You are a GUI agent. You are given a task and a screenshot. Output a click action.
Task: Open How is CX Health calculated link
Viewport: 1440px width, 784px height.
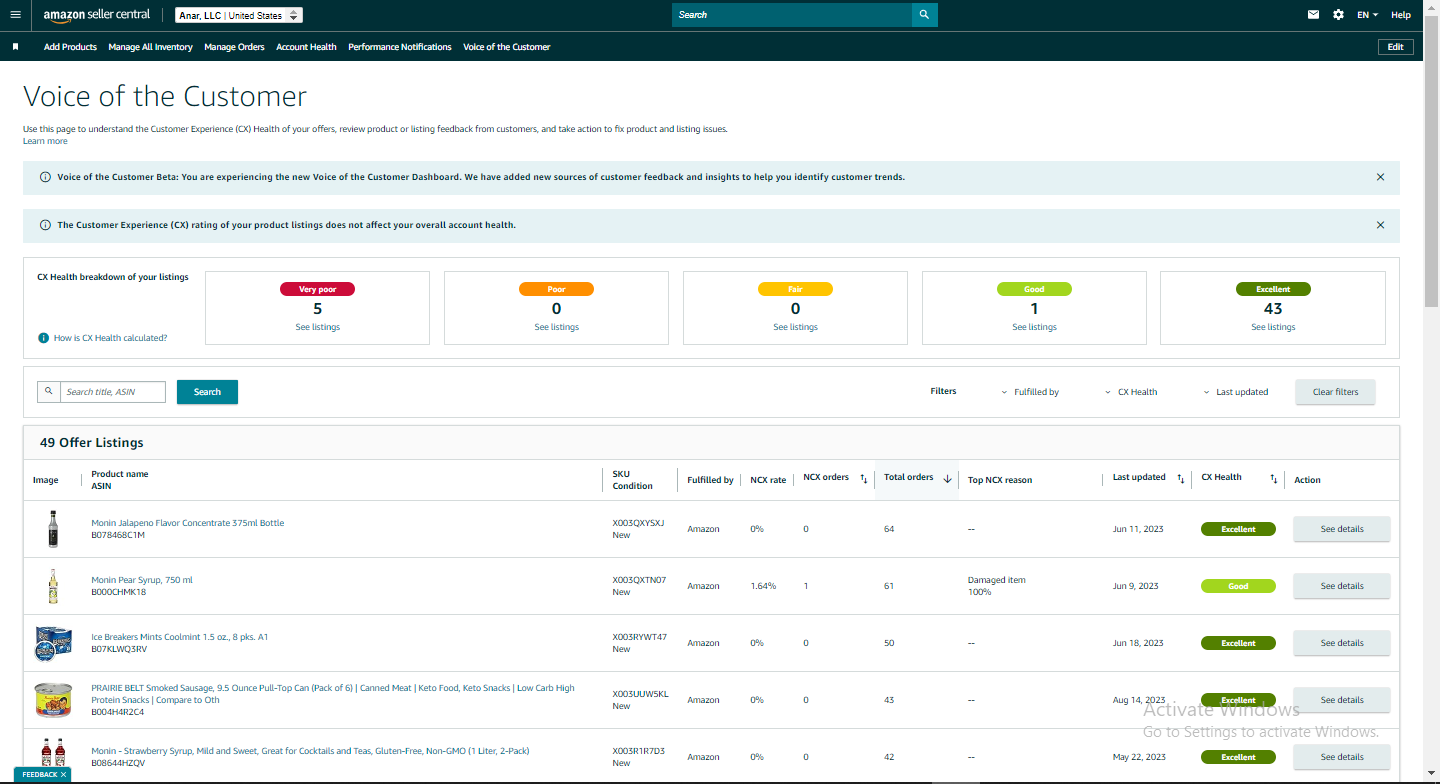point(110,338)
